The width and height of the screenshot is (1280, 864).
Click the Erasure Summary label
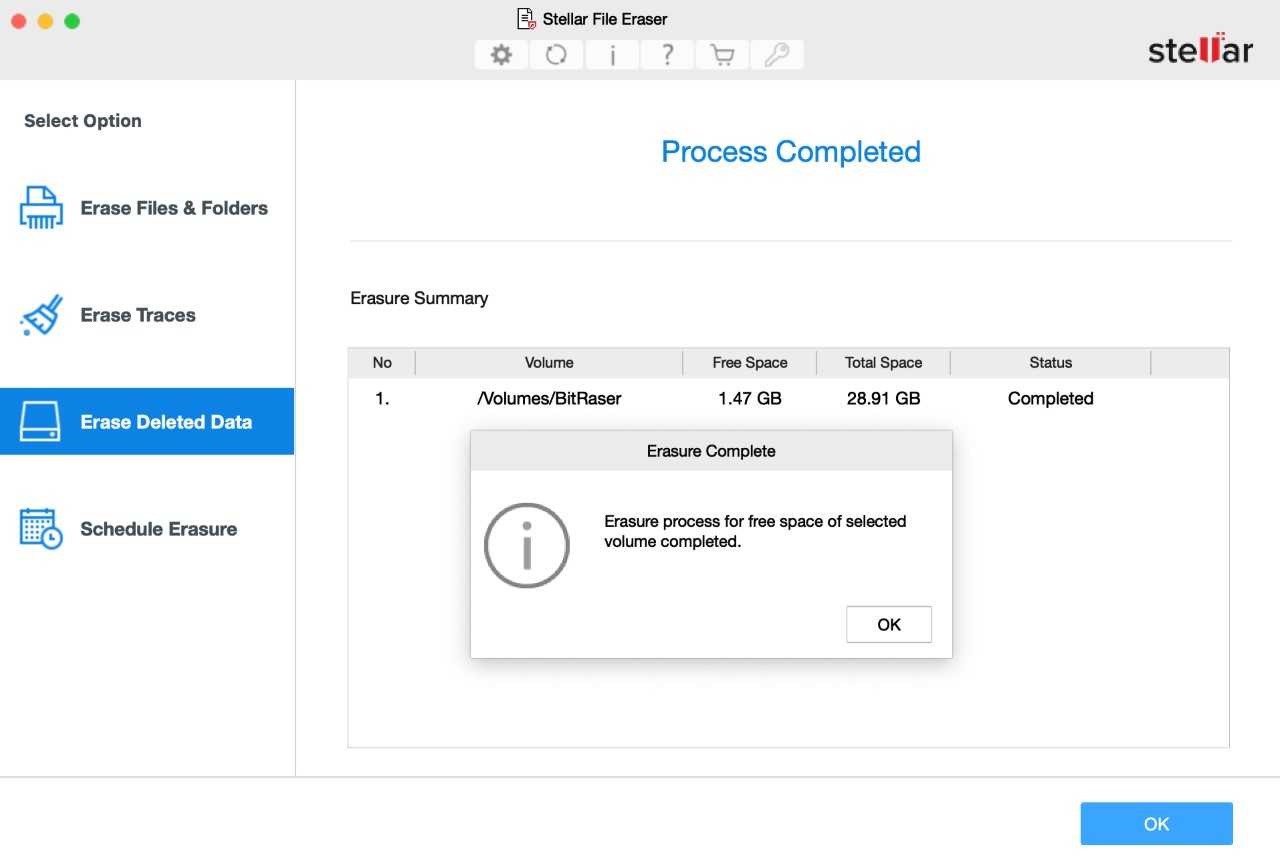[x=419, y=298]
